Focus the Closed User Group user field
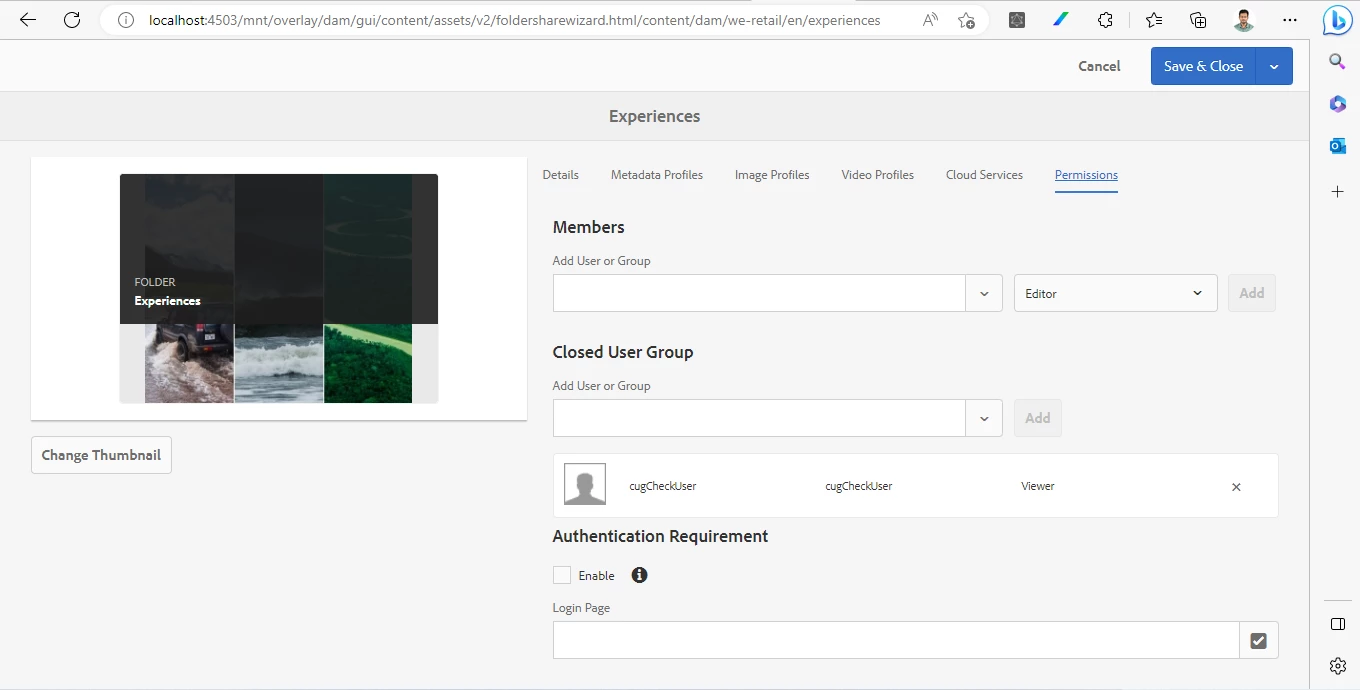 point(759,419)
